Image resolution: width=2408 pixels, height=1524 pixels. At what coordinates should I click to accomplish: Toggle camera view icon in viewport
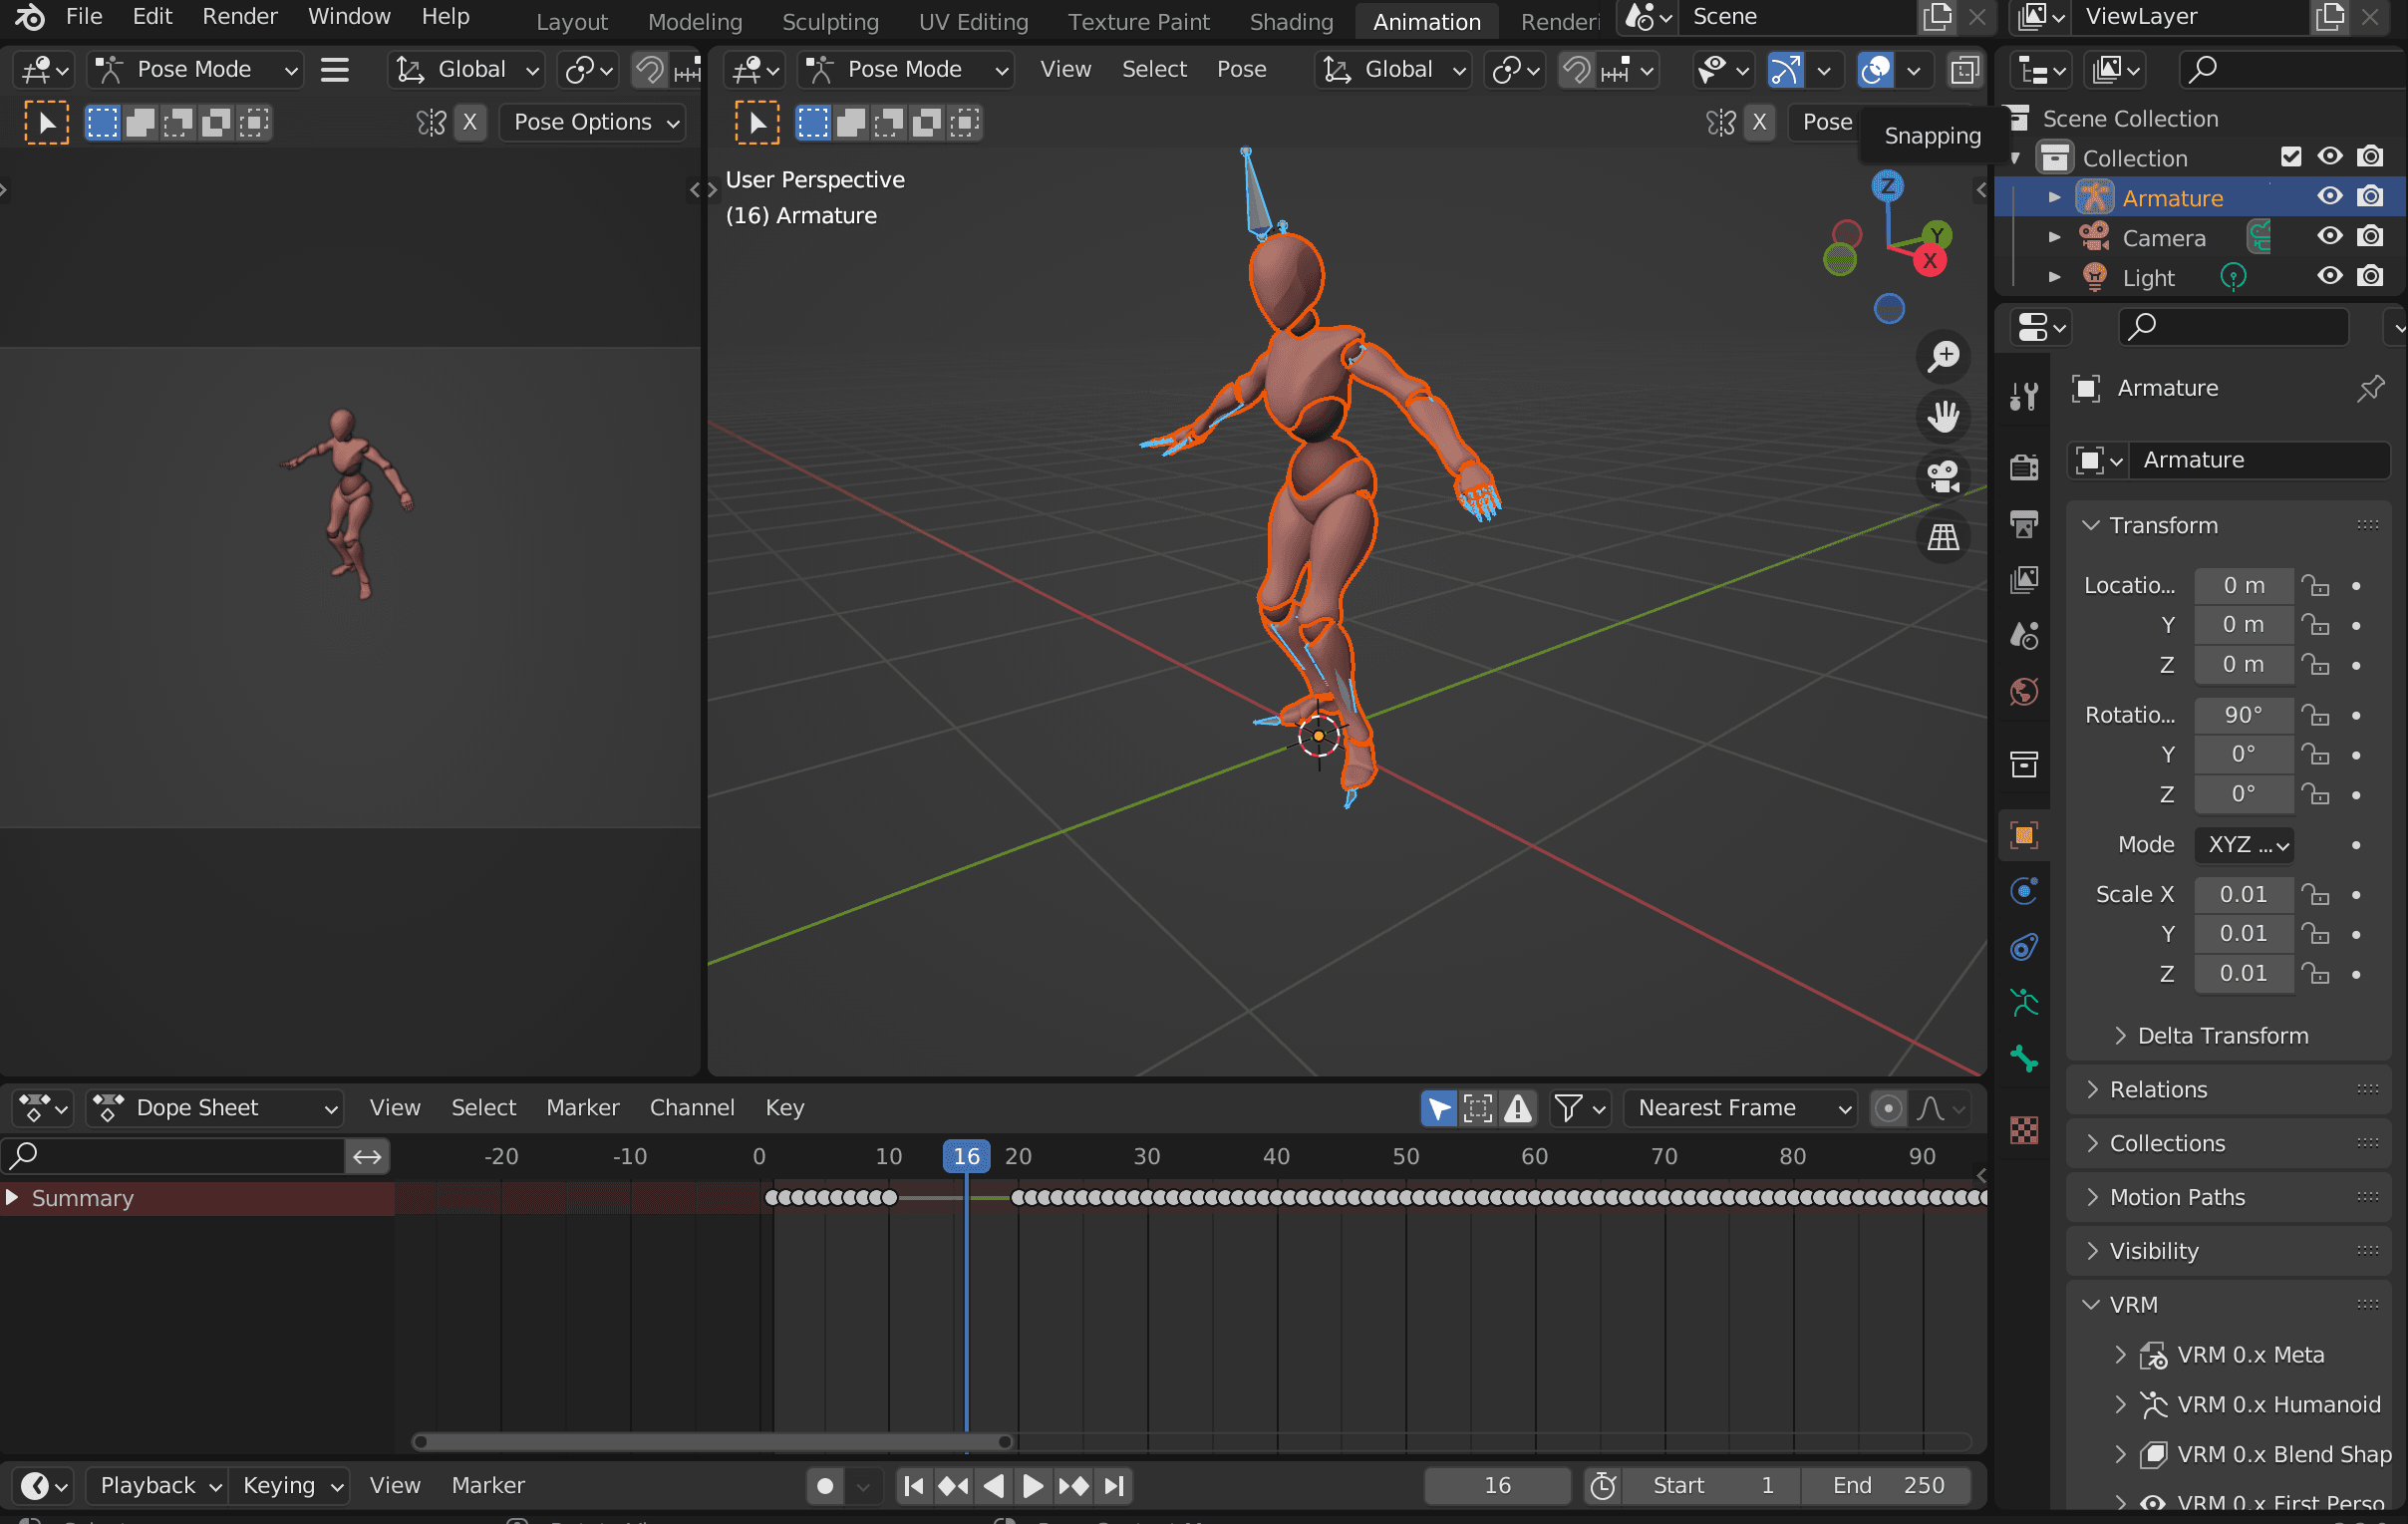point(1943,477)
